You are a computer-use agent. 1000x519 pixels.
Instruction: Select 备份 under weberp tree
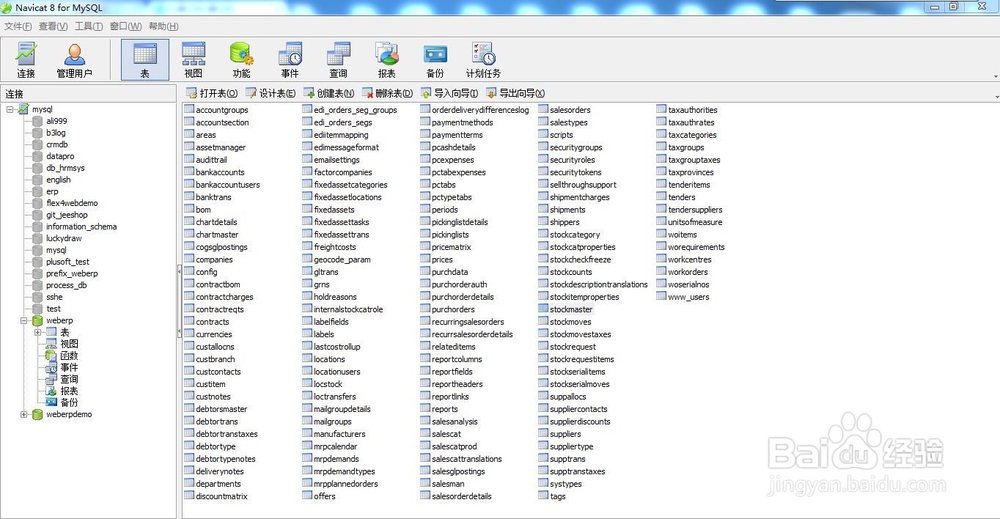click(69, 403)
